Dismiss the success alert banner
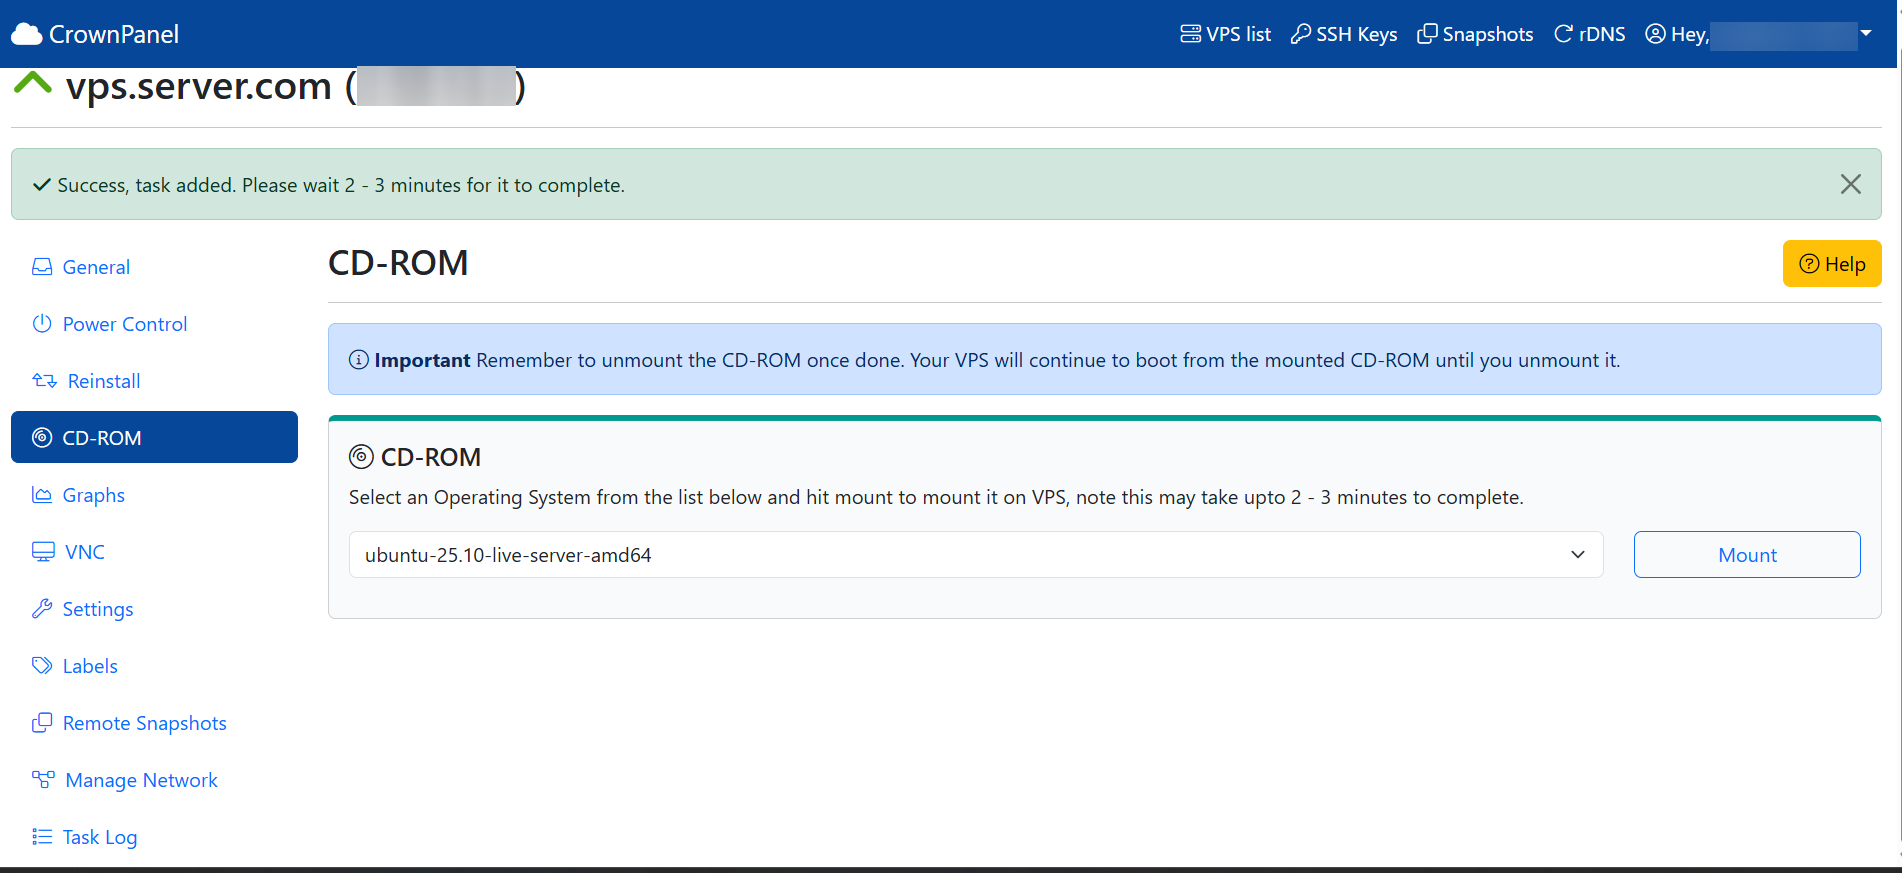 coord(1851,184)
